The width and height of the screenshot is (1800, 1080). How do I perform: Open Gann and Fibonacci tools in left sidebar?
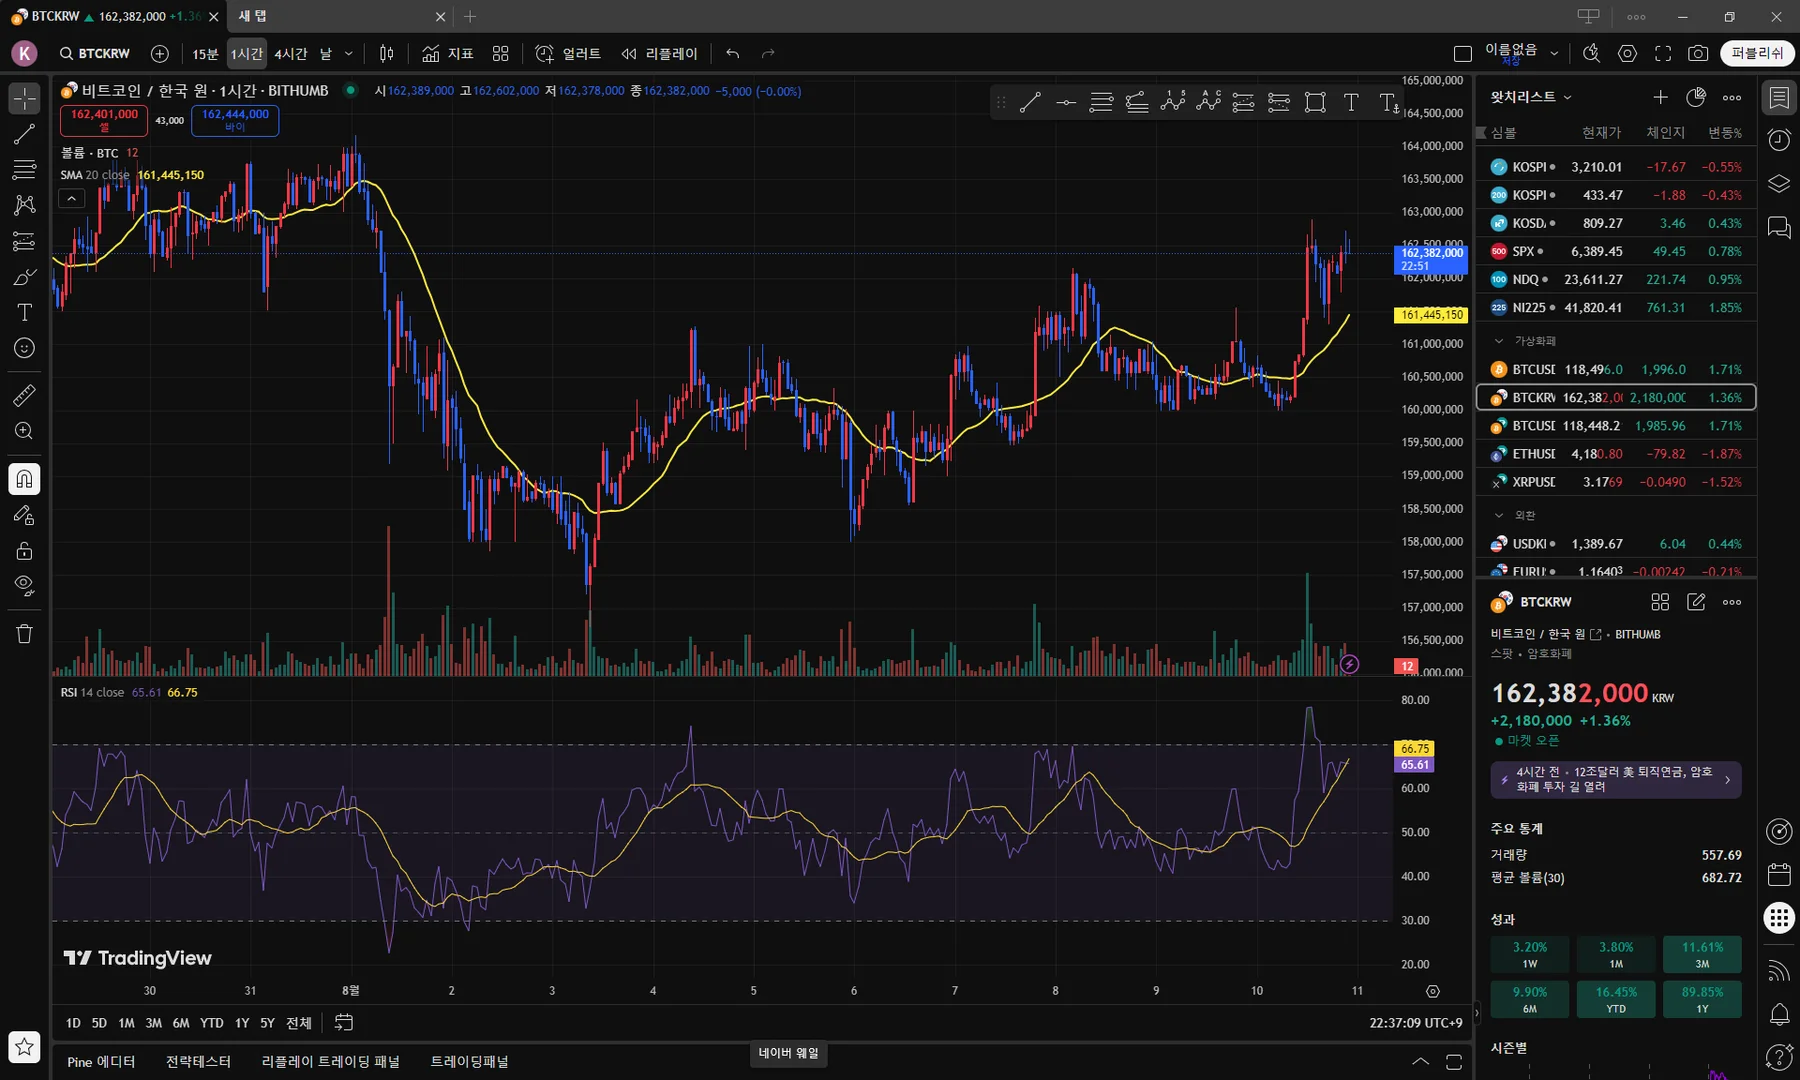pos(24,170)
